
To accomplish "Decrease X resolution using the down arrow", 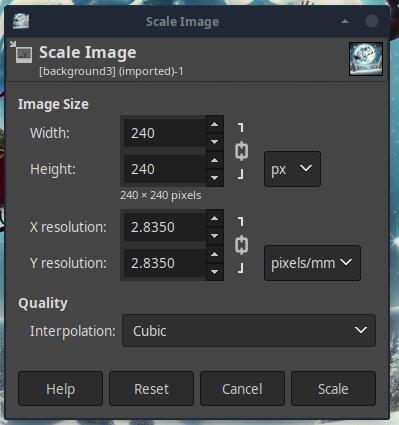I will 215,236.
